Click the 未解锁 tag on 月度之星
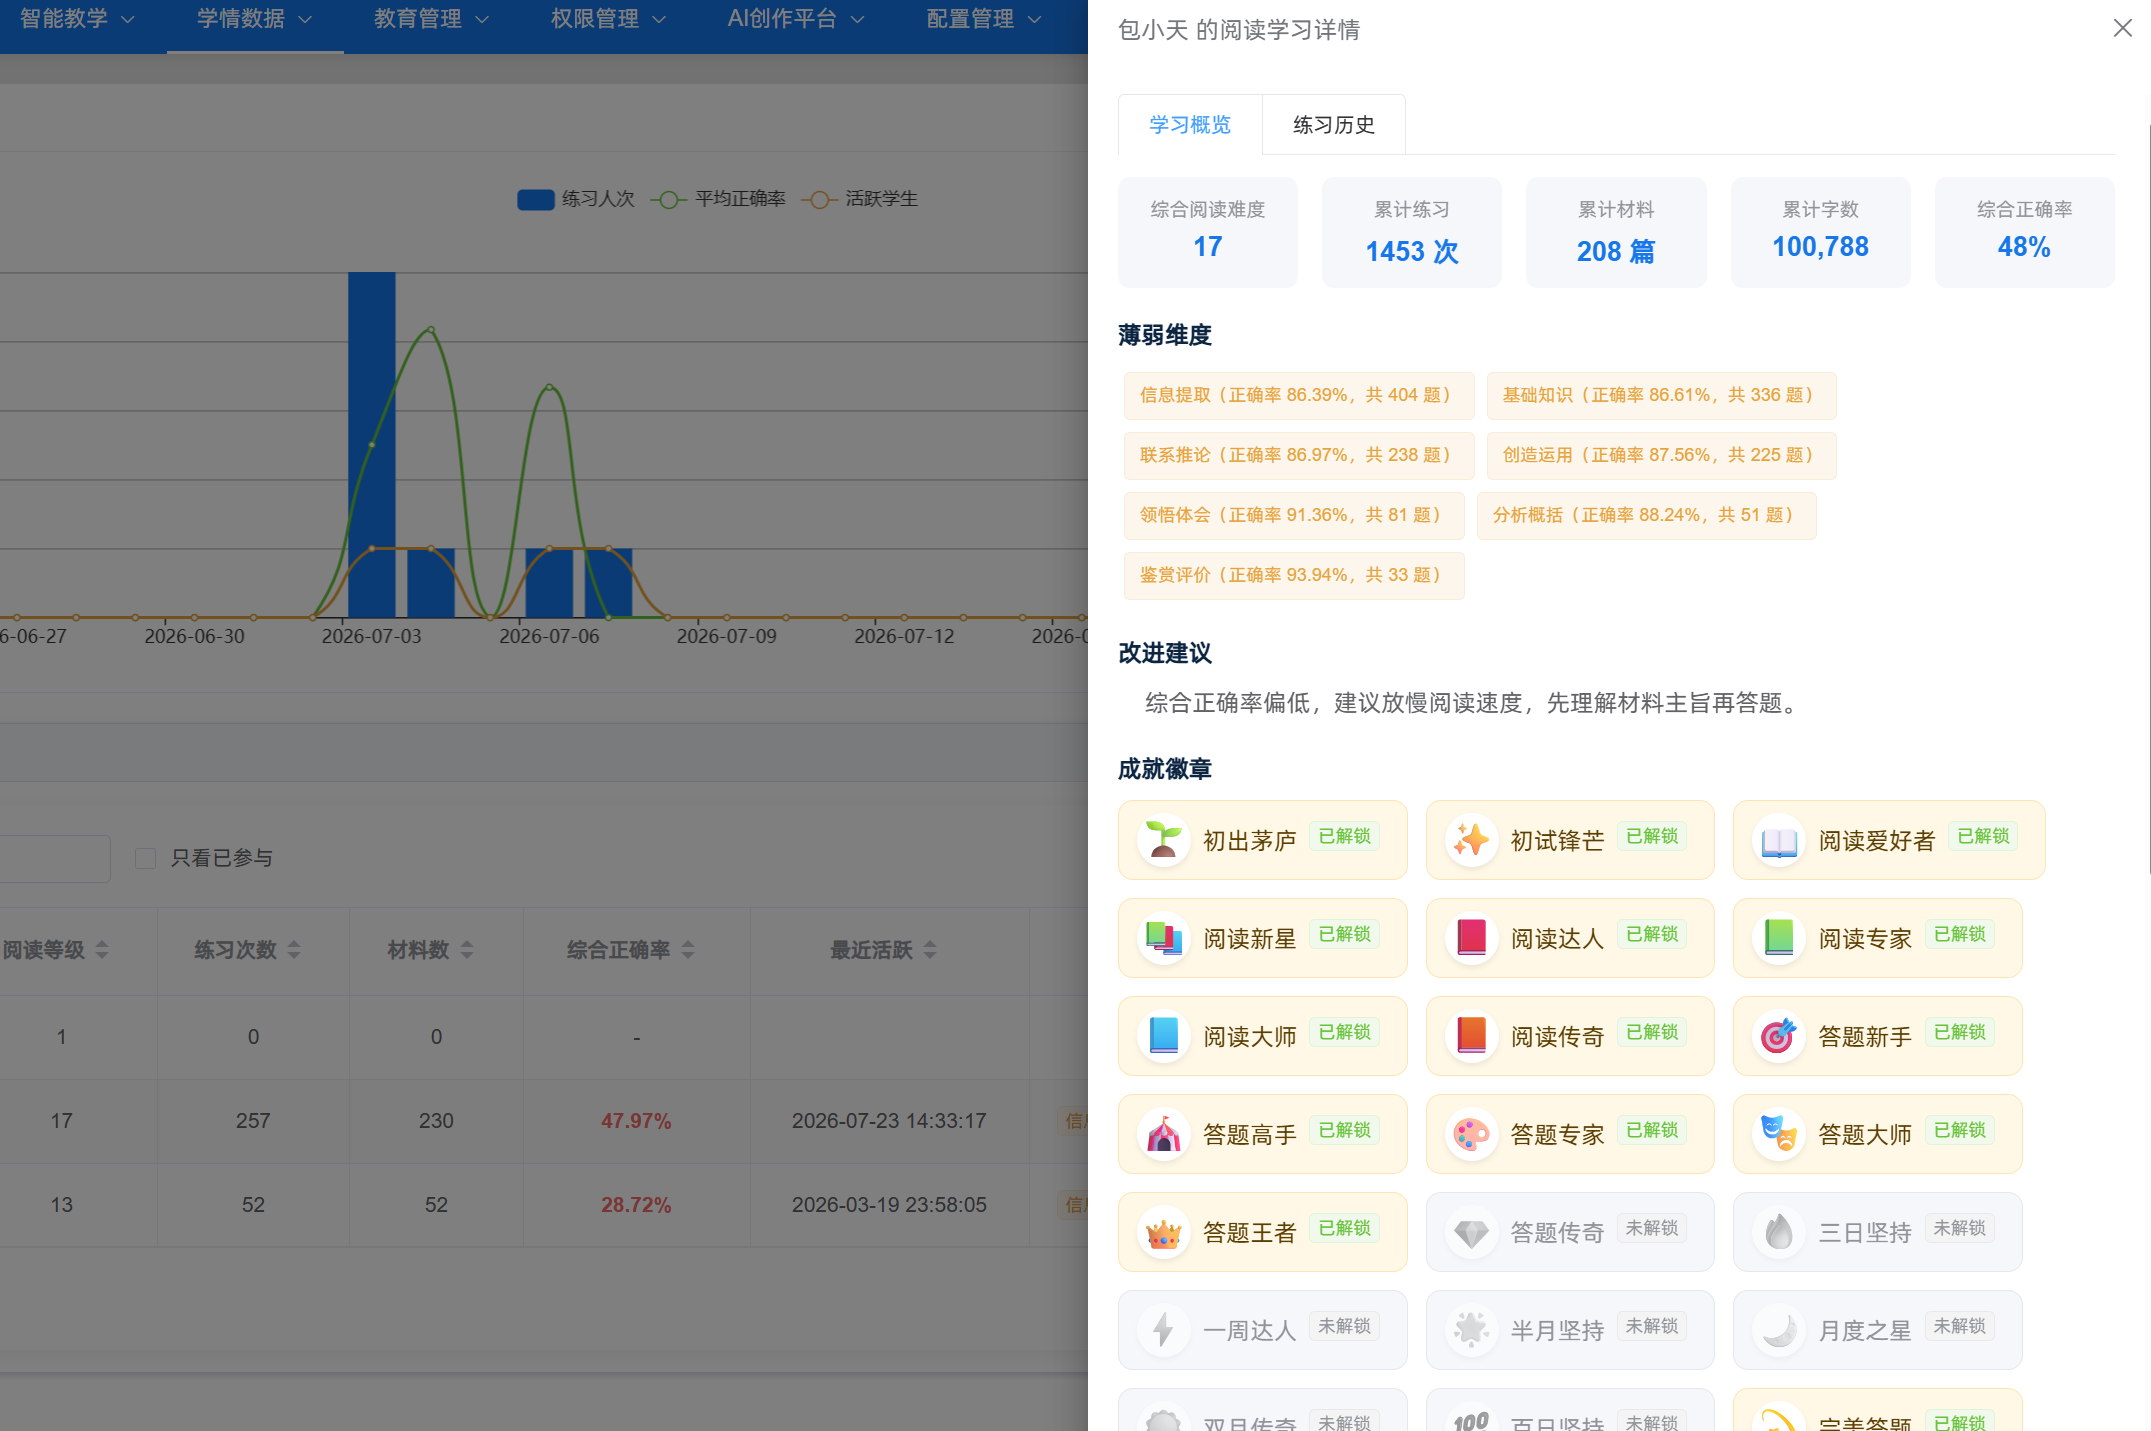 [x=1960, y=1326]
